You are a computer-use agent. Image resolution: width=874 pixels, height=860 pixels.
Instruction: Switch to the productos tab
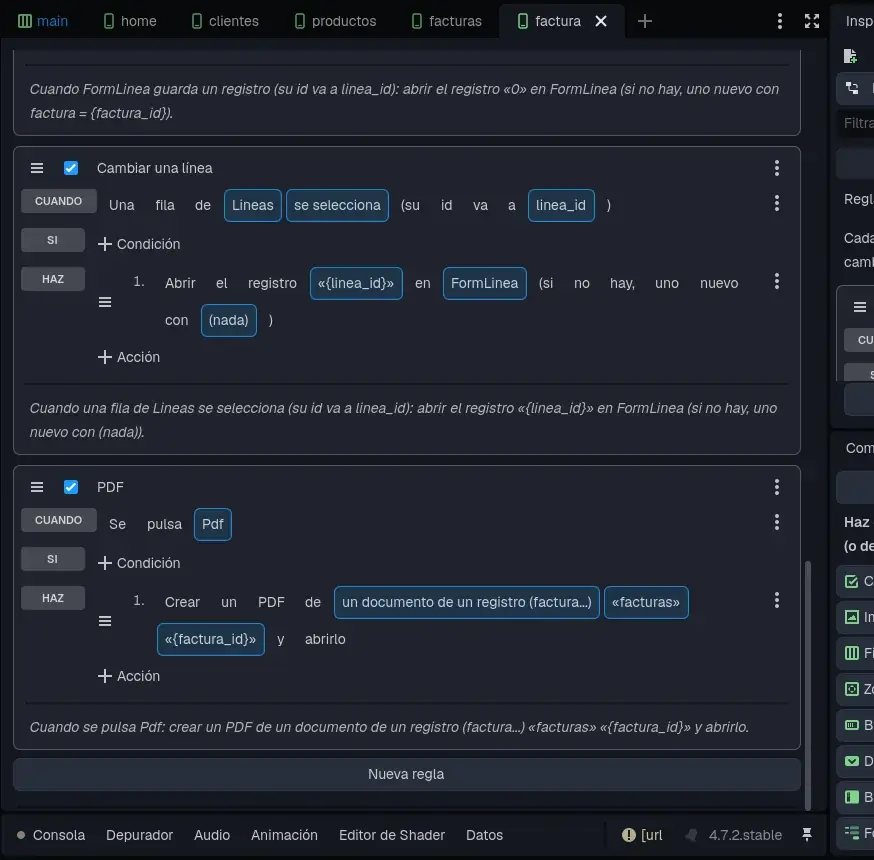(x=336, y=21)
